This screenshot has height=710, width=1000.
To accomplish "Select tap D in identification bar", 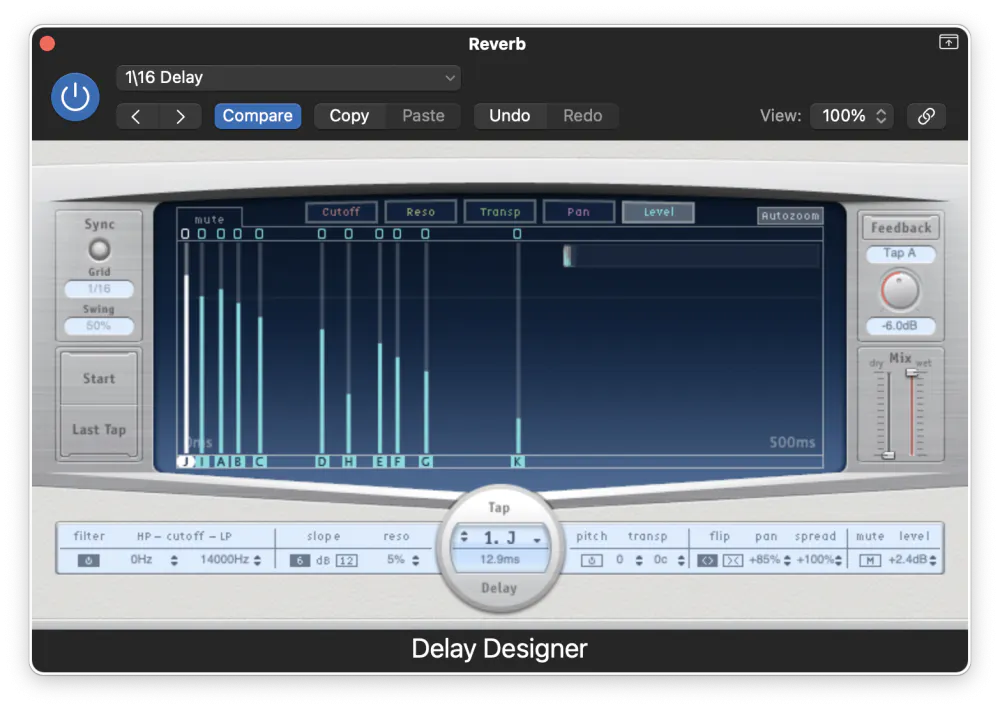I will pyautogui.click(x=322, y=462).
